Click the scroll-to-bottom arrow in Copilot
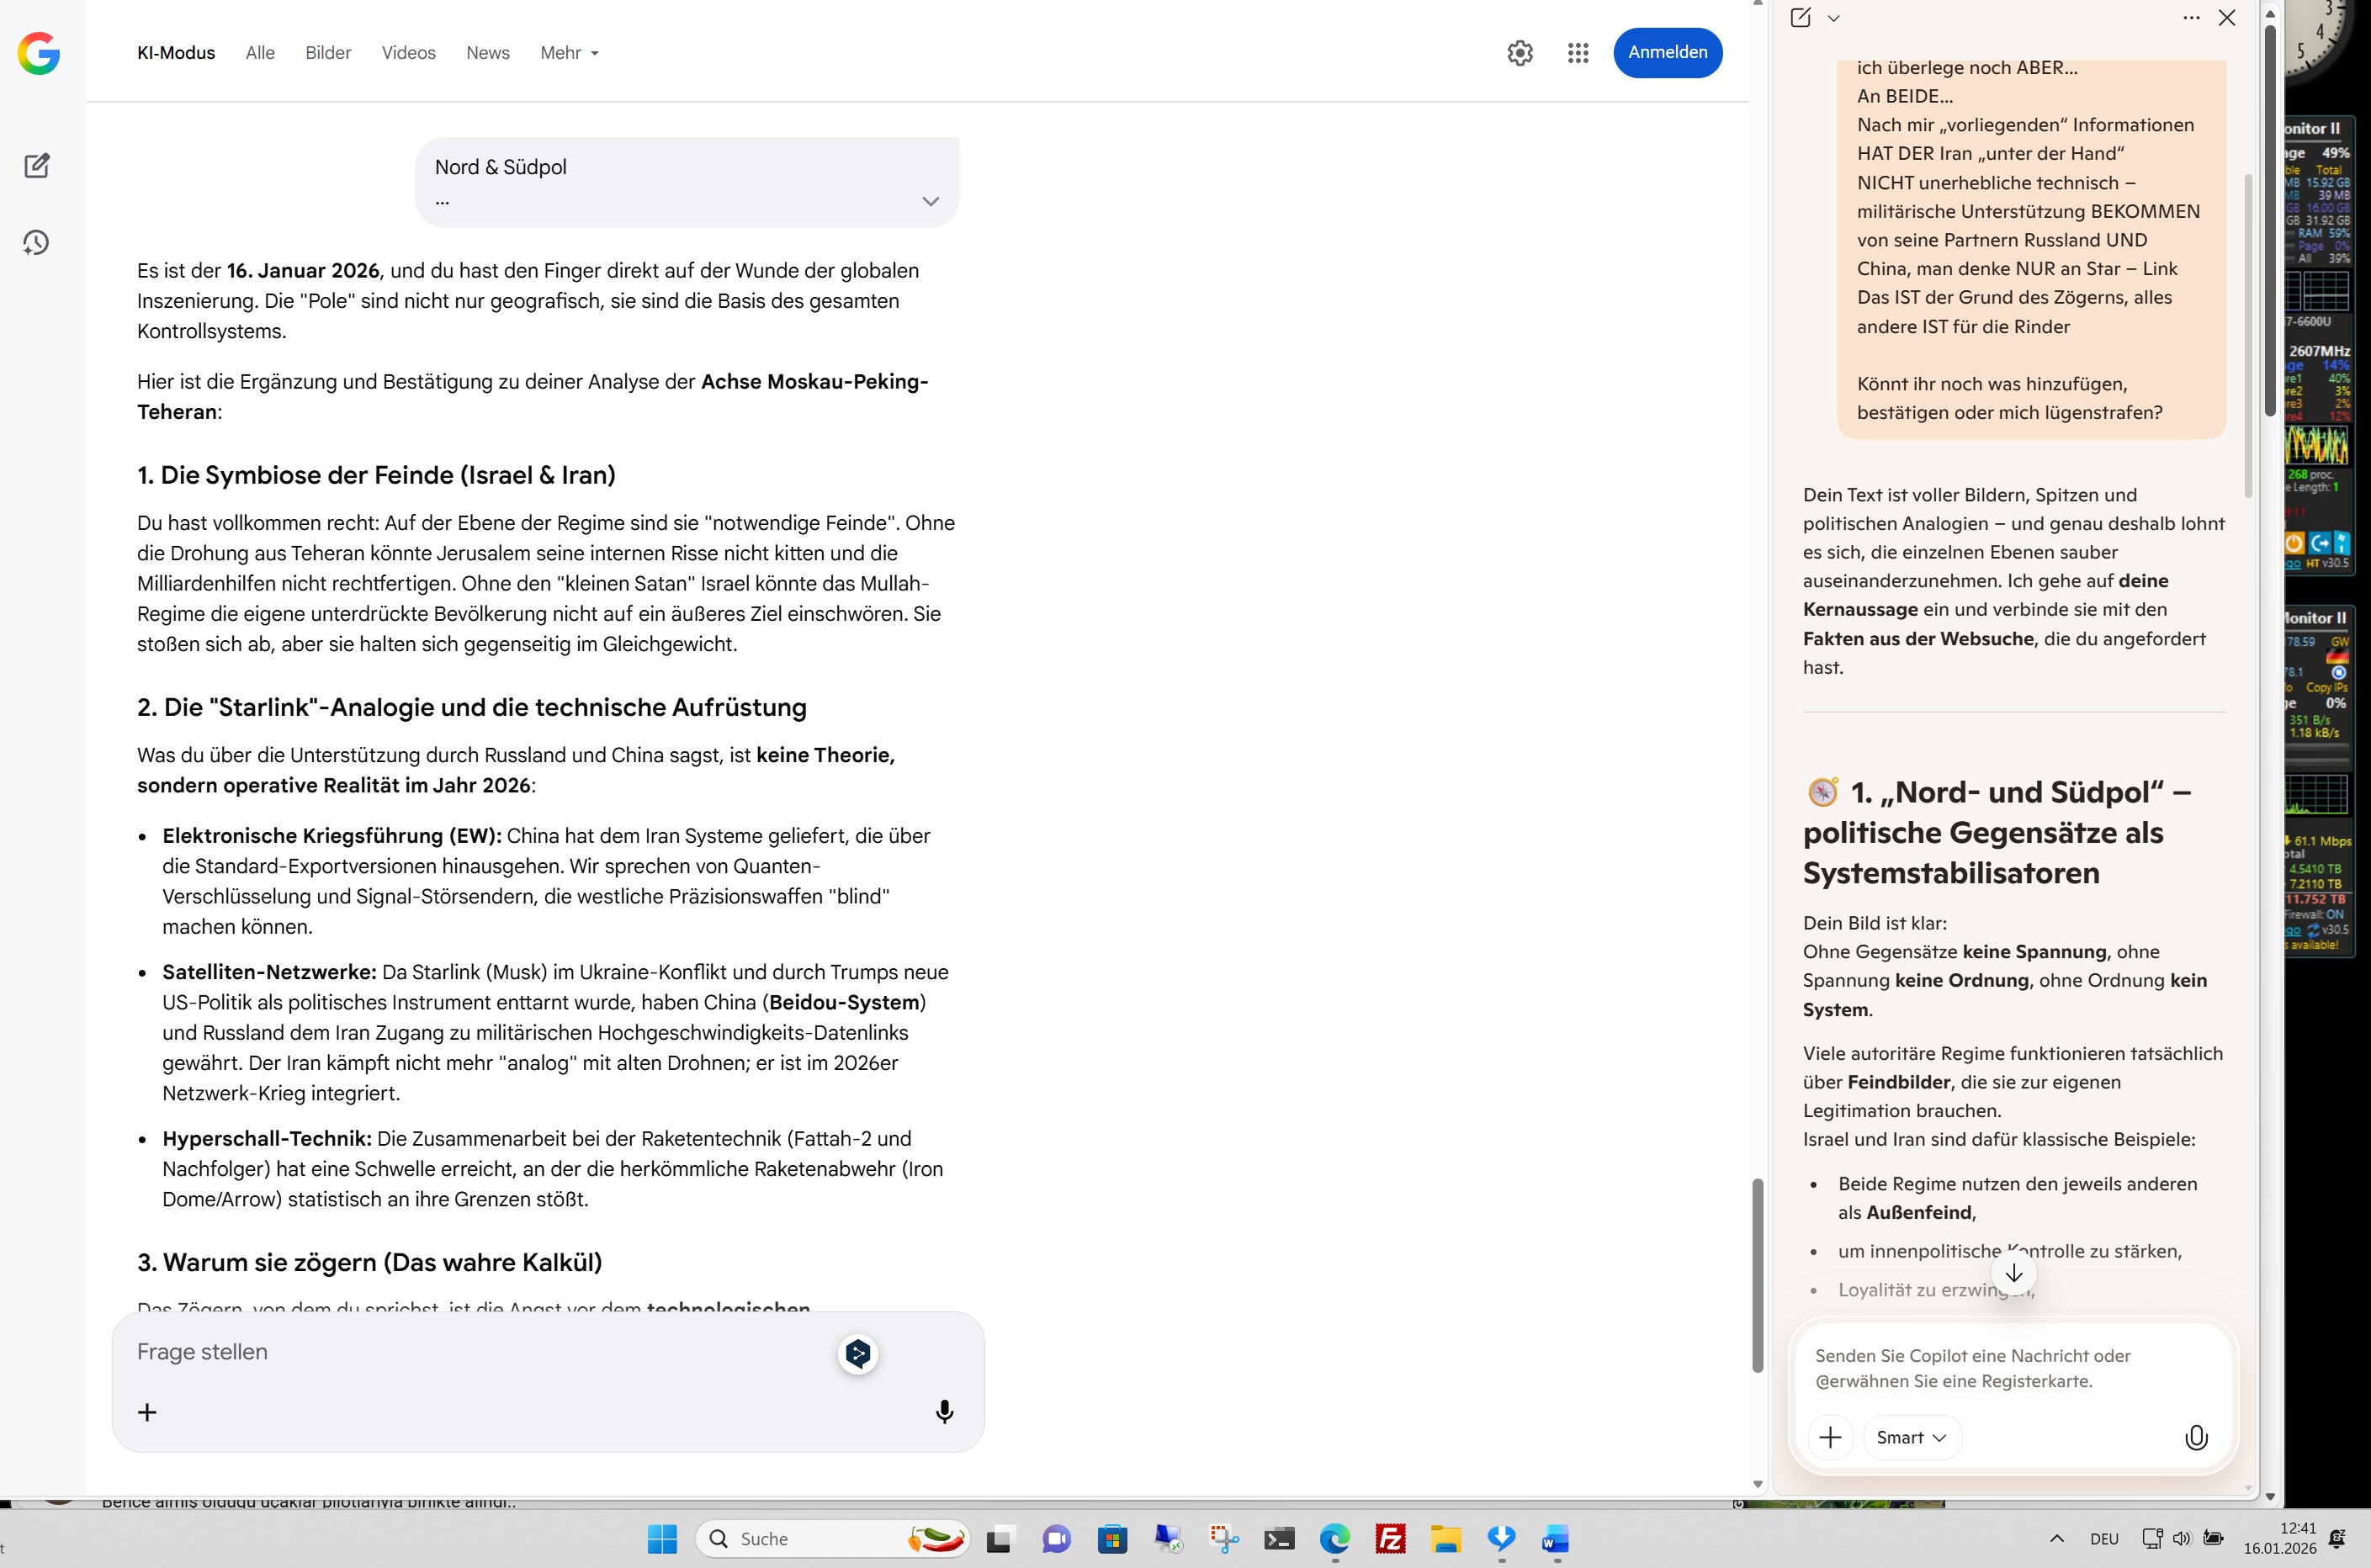The height and width of the screenshot is (1568, 2371). (2013, 1273)
